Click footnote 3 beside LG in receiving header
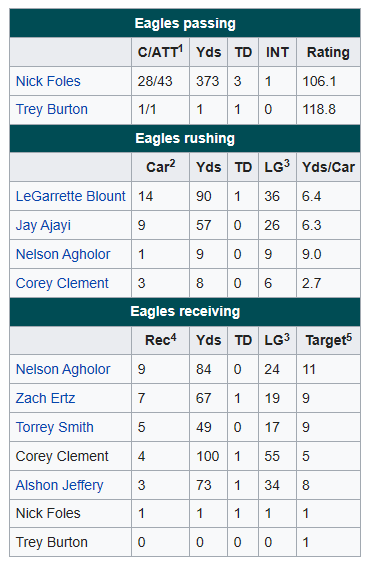 287,337
